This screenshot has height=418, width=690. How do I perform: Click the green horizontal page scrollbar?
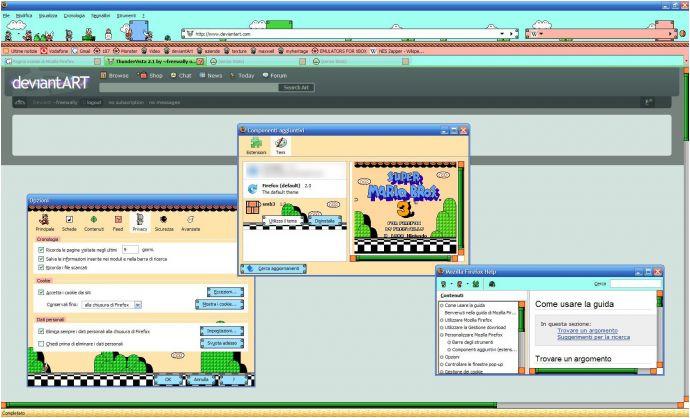coord(251,405)
